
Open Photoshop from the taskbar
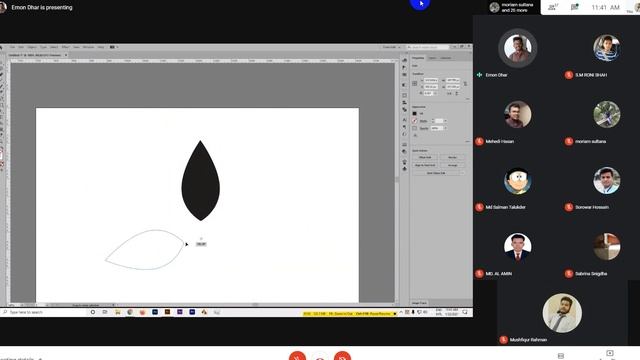(x=155, y=312)
